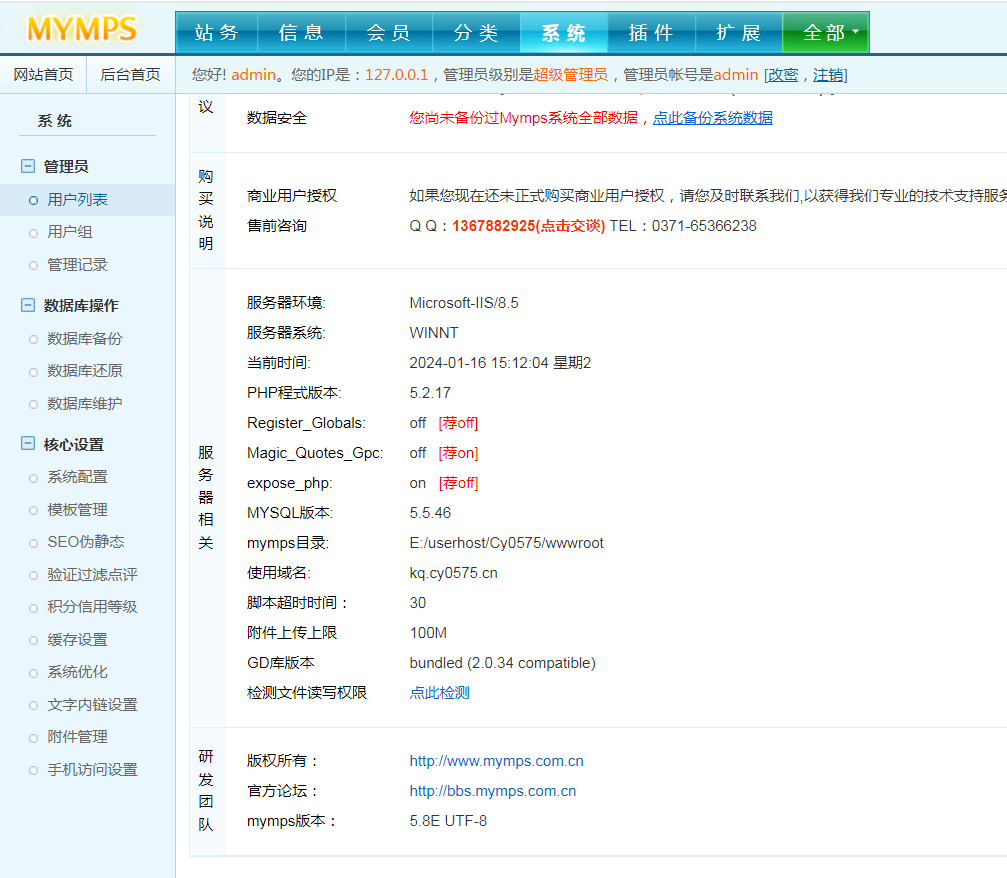The height and width of the screenshot is (878, 1007).
Task: Click the 100M upload limit value
Action: click(428, 633)
